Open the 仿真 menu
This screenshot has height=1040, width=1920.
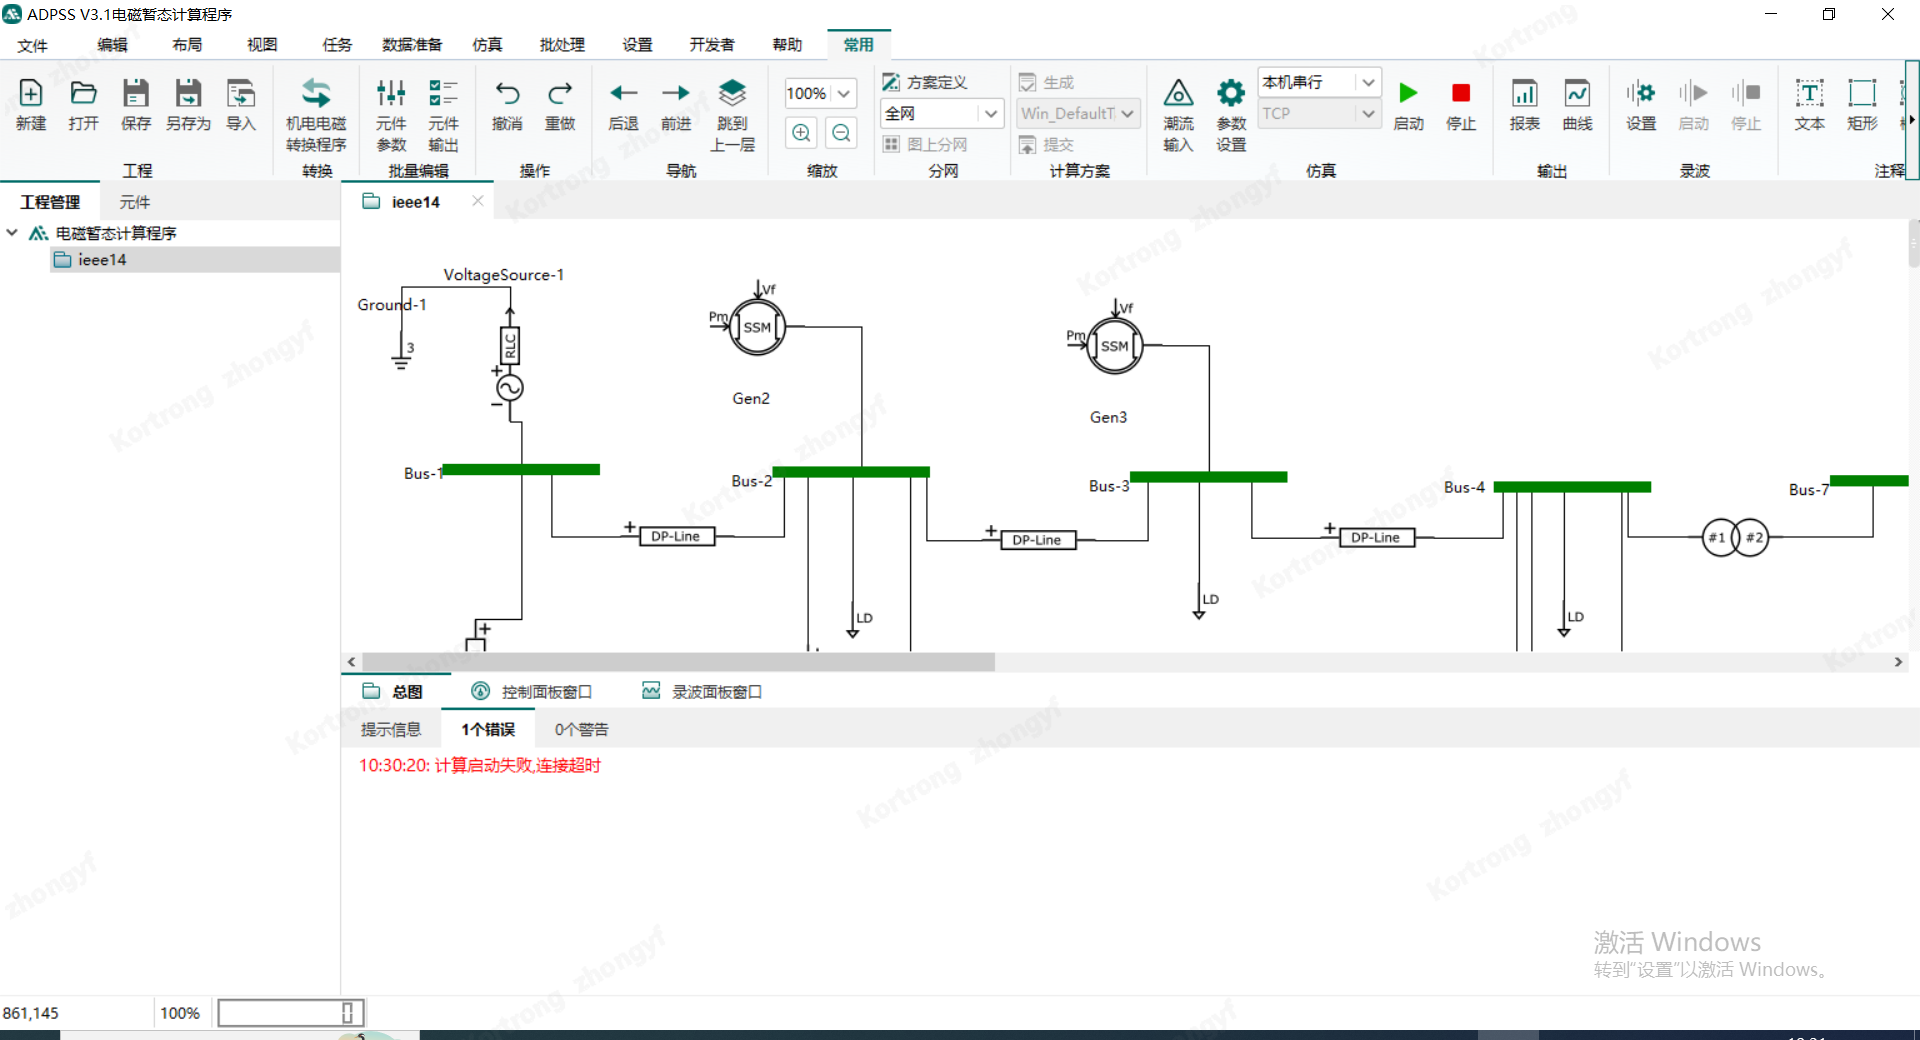coord(487,45)
